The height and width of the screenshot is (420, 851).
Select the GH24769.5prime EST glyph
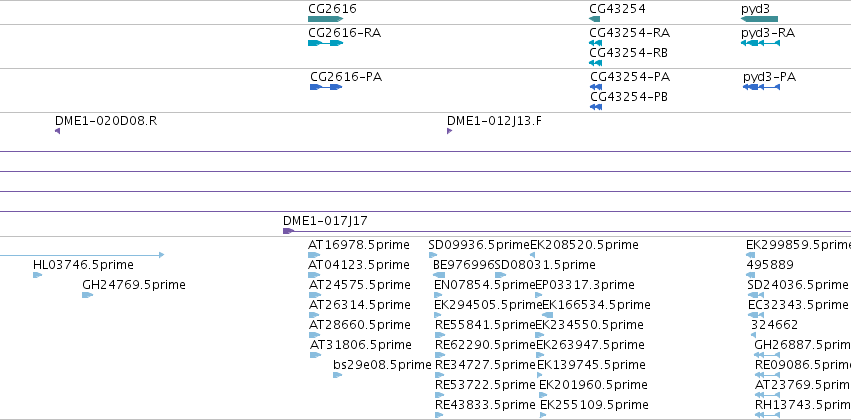pyautogui.click(x=87, y=295)
